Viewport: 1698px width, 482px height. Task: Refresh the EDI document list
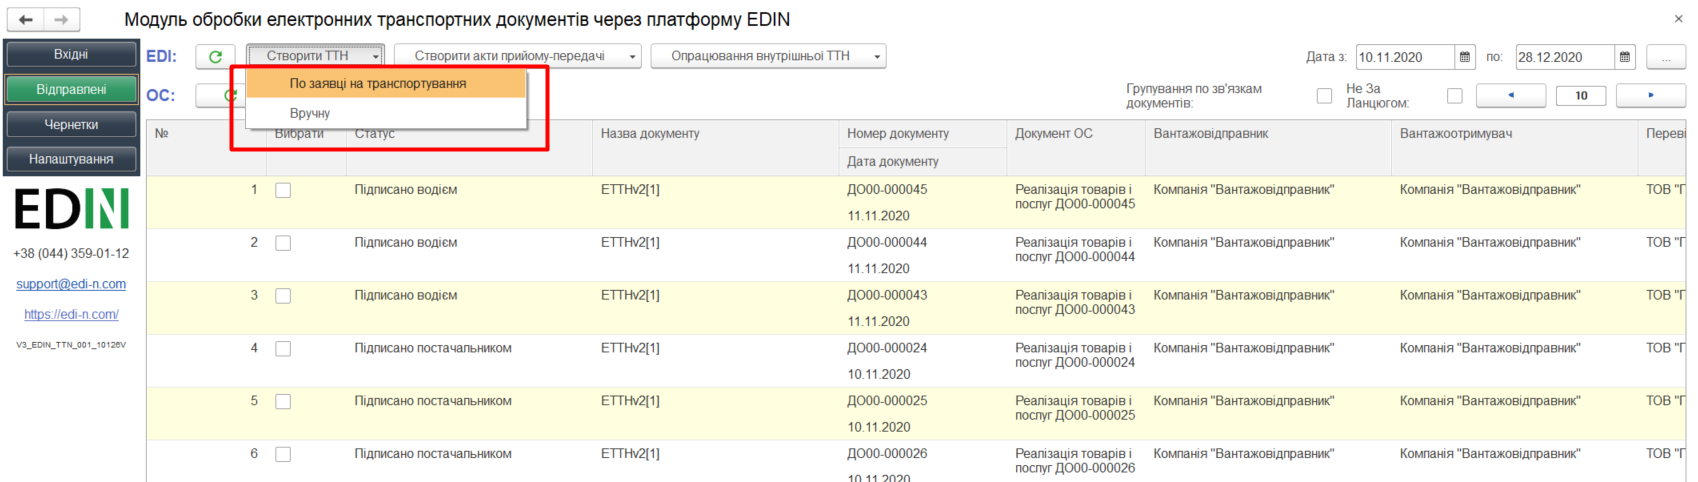click(x=215, y=57)
